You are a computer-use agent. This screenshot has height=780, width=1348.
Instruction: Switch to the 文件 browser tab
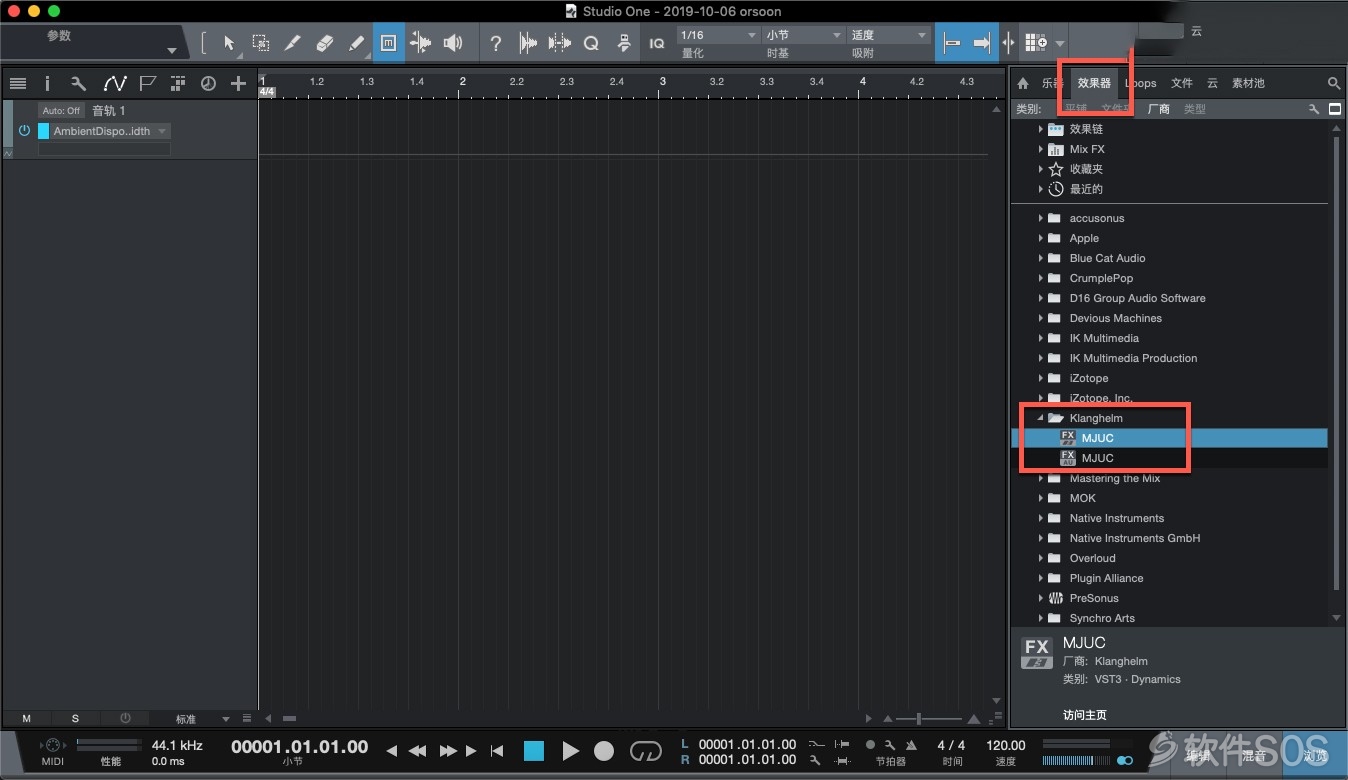(1182, 83)
